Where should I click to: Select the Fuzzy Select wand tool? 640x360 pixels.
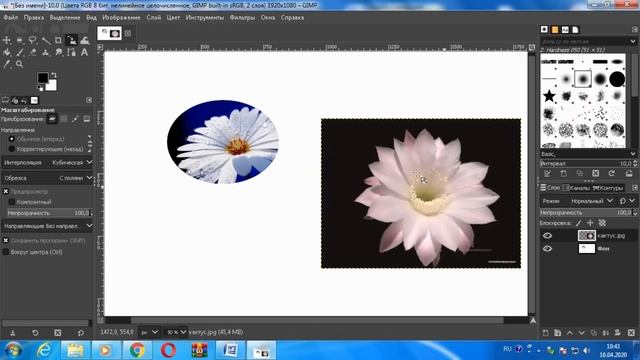point(46,40)
